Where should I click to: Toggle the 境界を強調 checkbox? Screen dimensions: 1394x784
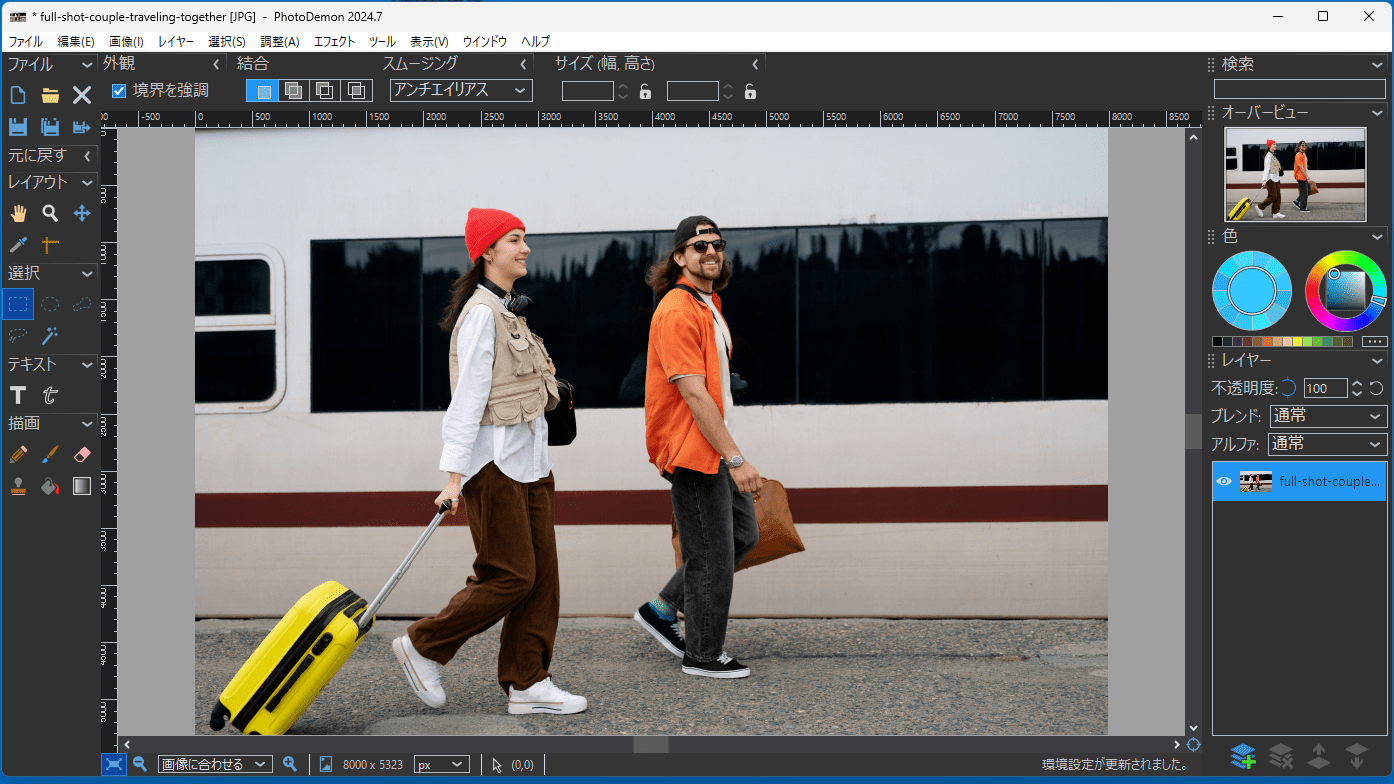[119, 91]
